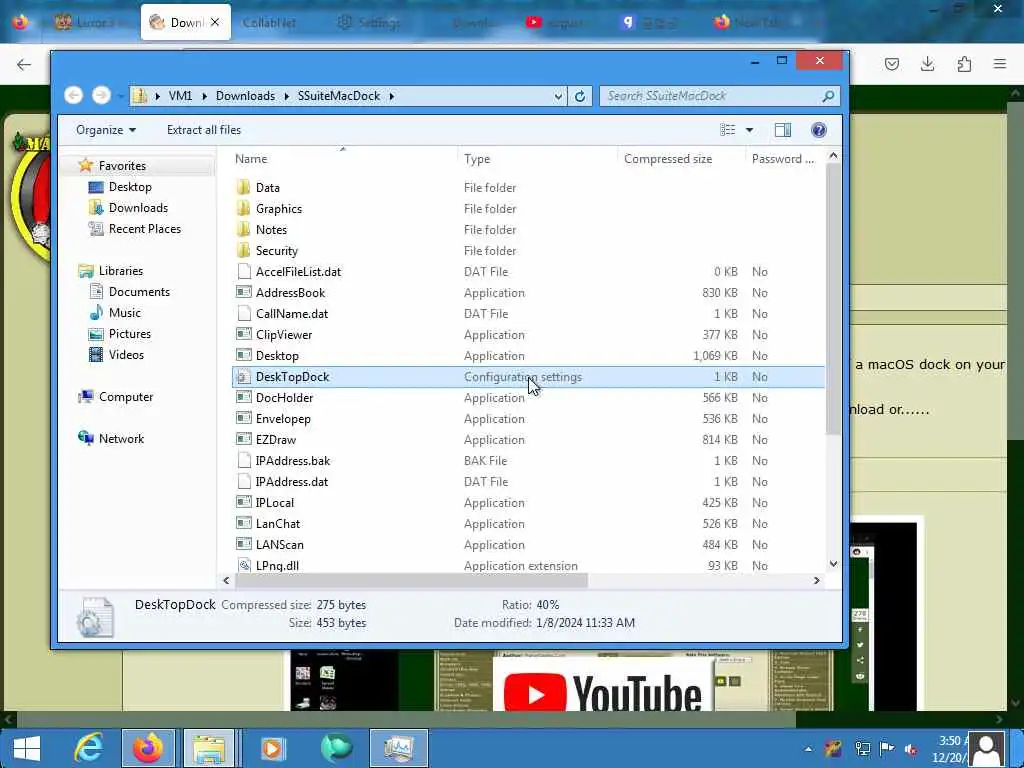Open Desktop in the Favorites sidebar
Image resolution: width=1024 pixels, height=768 pixels.
tap(130, 187)
